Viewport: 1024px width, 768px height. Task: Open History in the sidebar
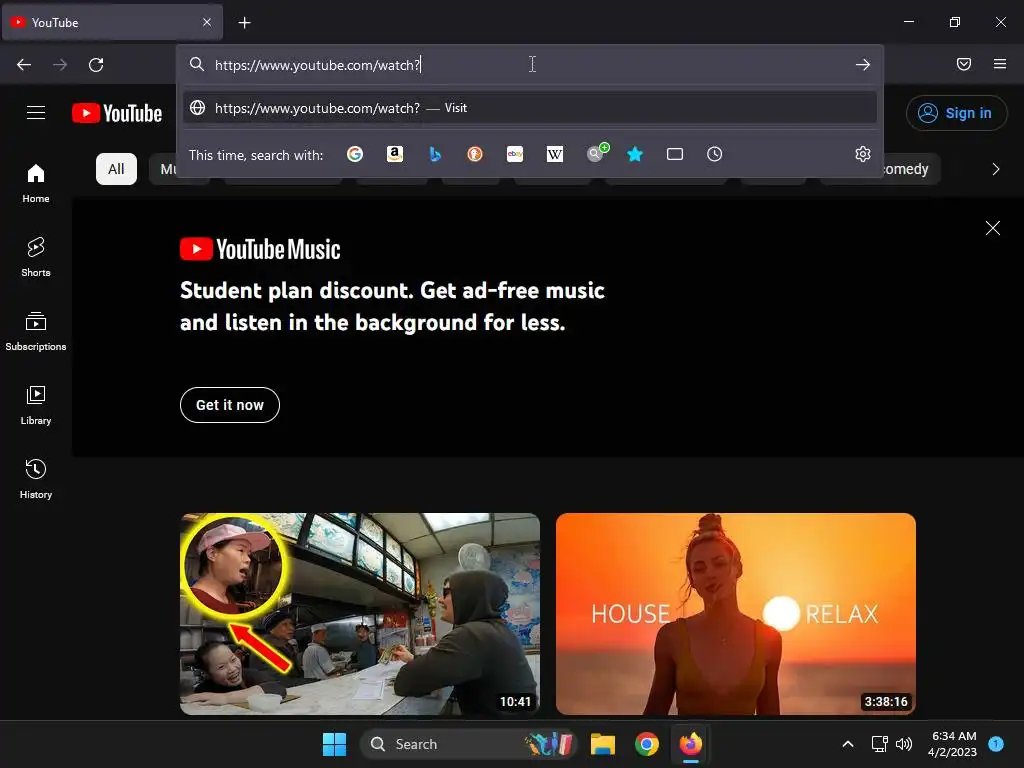coord(36,479)
